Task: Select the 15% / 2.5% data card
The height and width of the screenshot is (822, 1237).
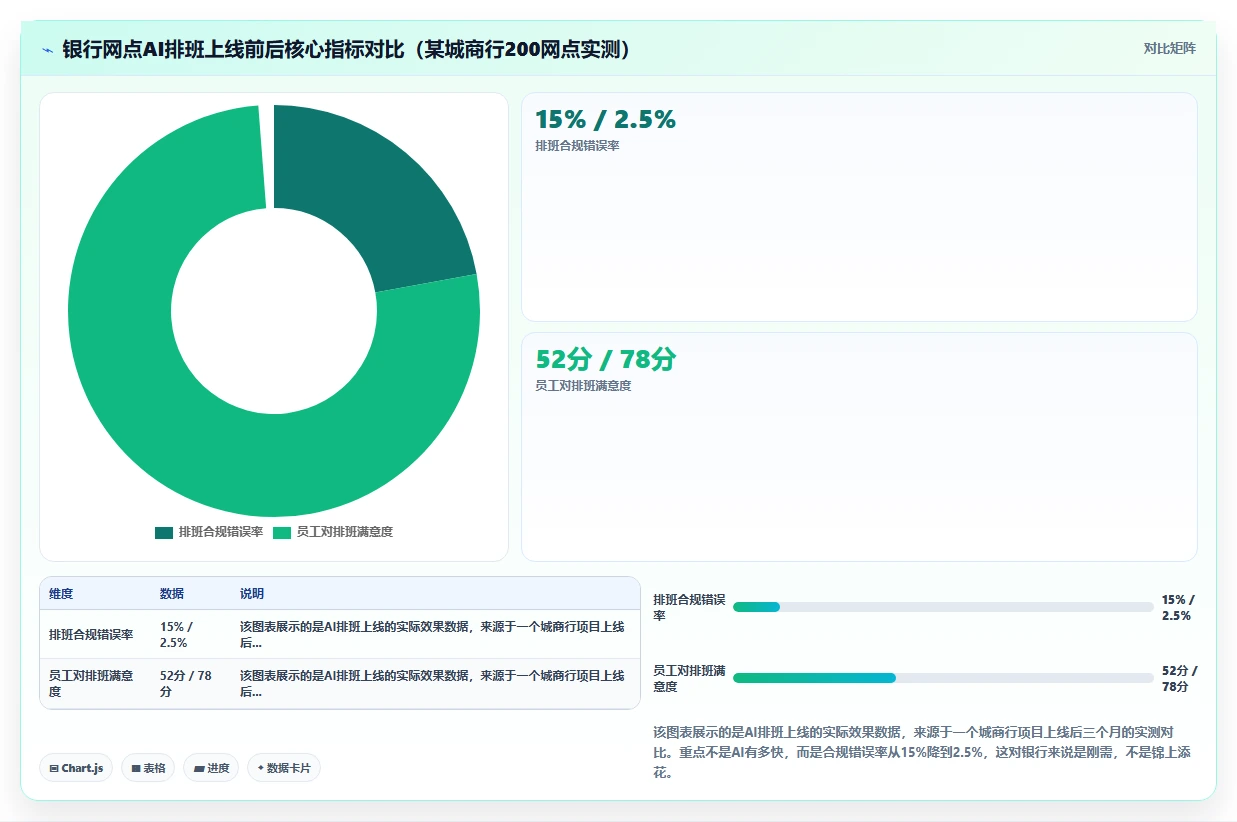Action: tap(859, 207)
